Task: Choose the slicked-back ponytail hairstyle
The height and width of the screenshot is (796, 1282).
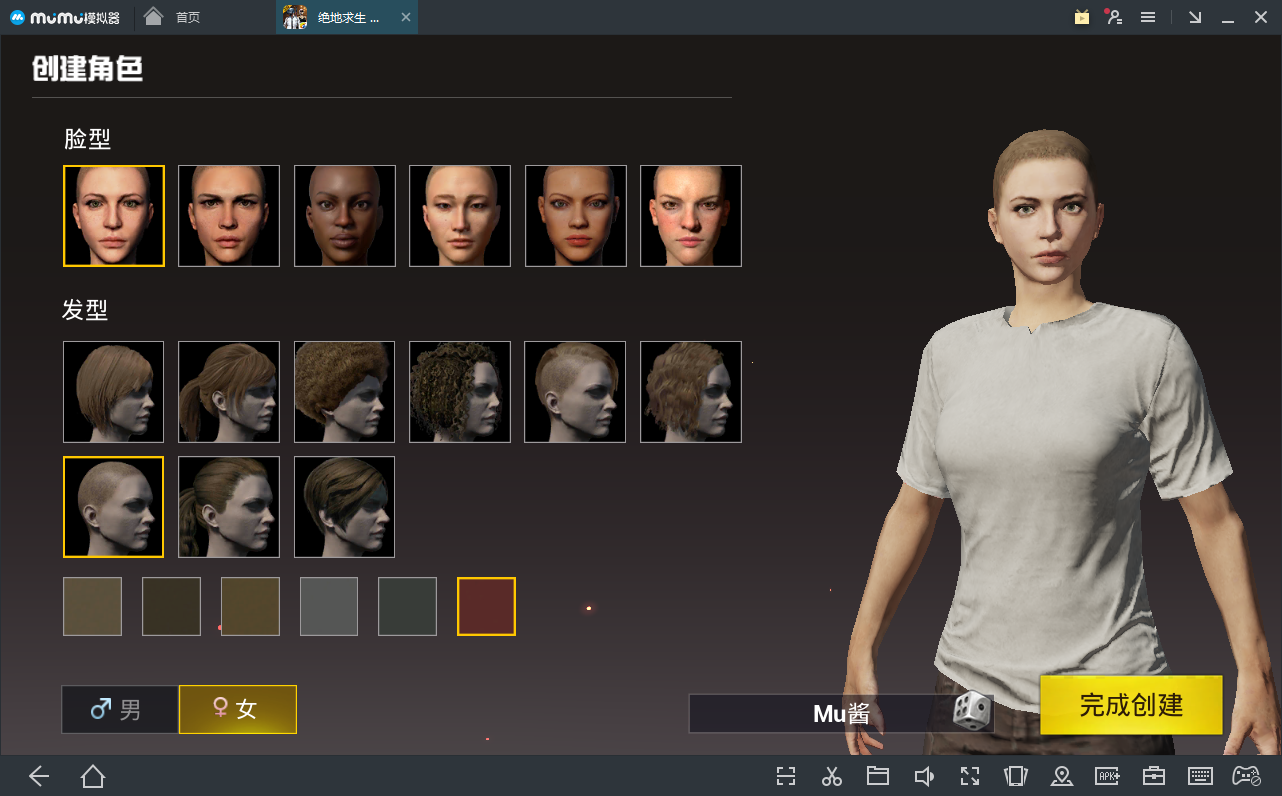Action: point(229,507)
